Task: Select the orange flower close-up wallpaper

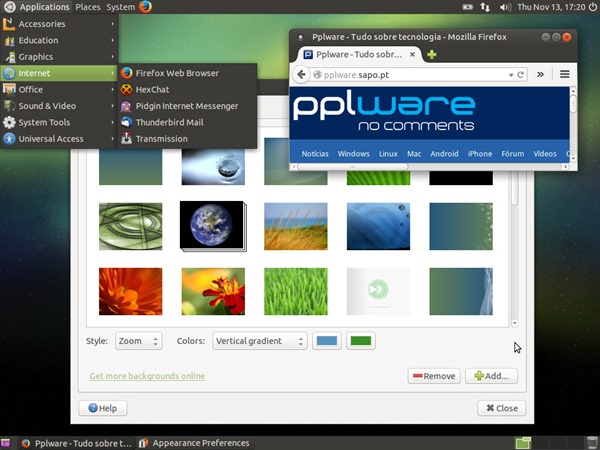Action: (130, 292)
